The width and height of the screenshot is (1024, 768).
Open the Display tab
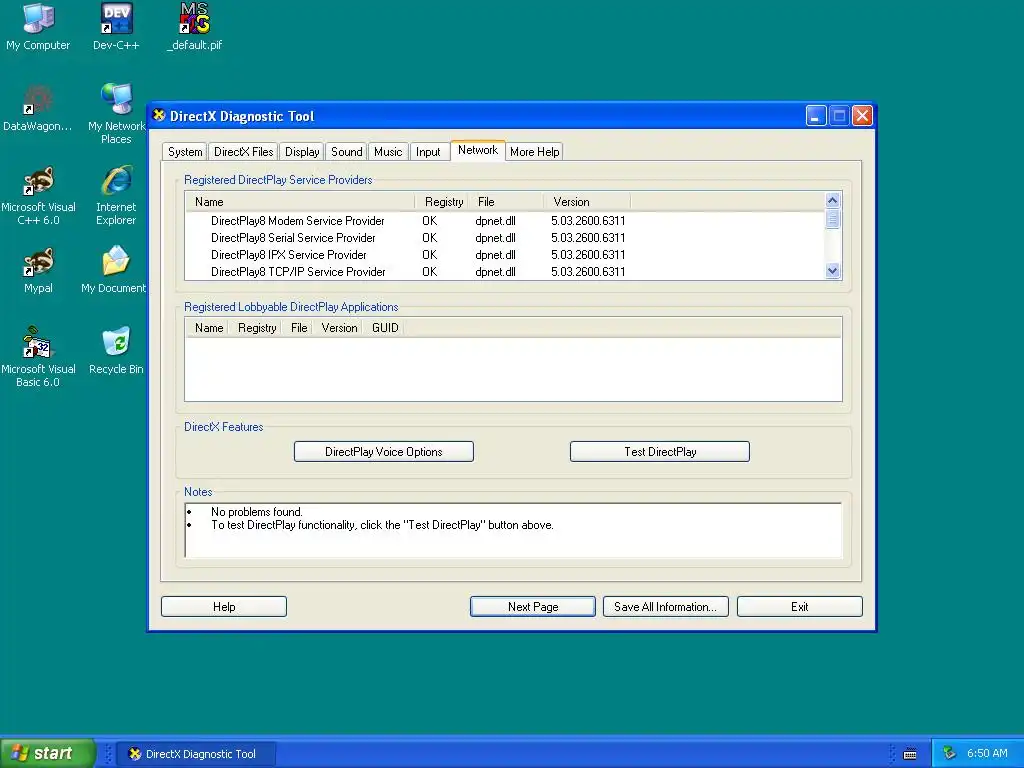[302, 152]
